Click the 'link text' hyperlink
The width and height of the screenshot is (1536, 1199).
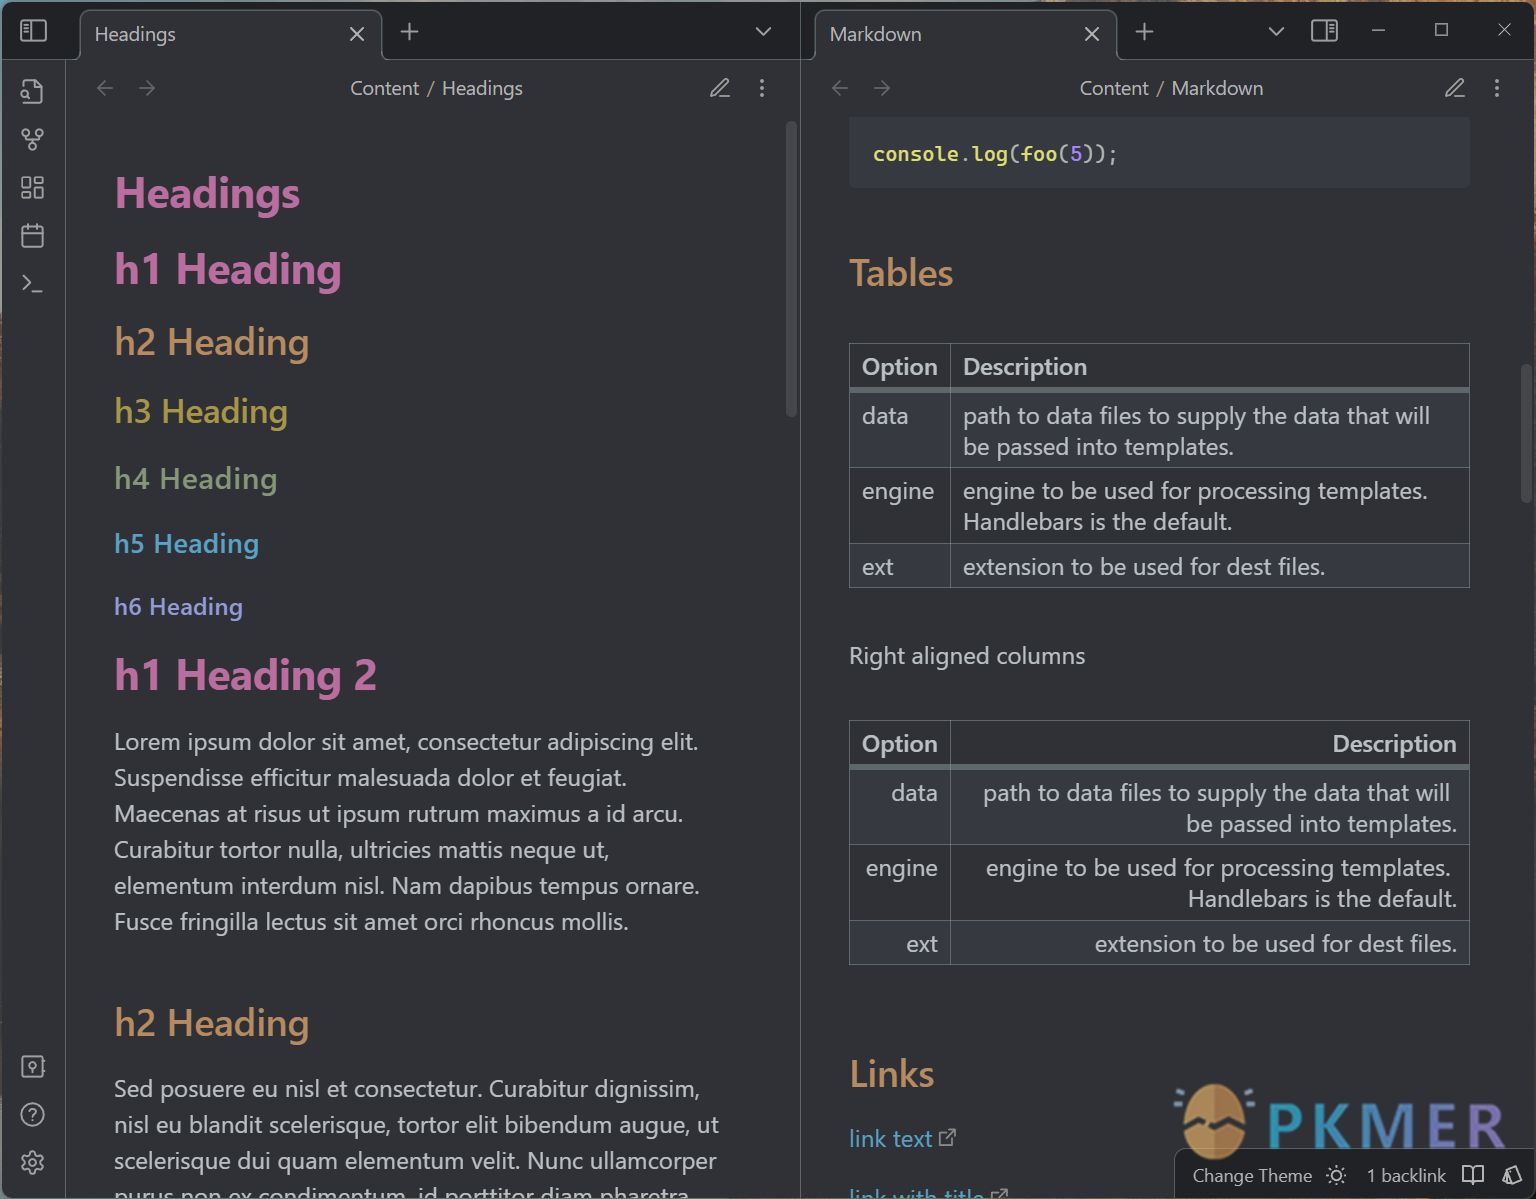pos(890,1139)
